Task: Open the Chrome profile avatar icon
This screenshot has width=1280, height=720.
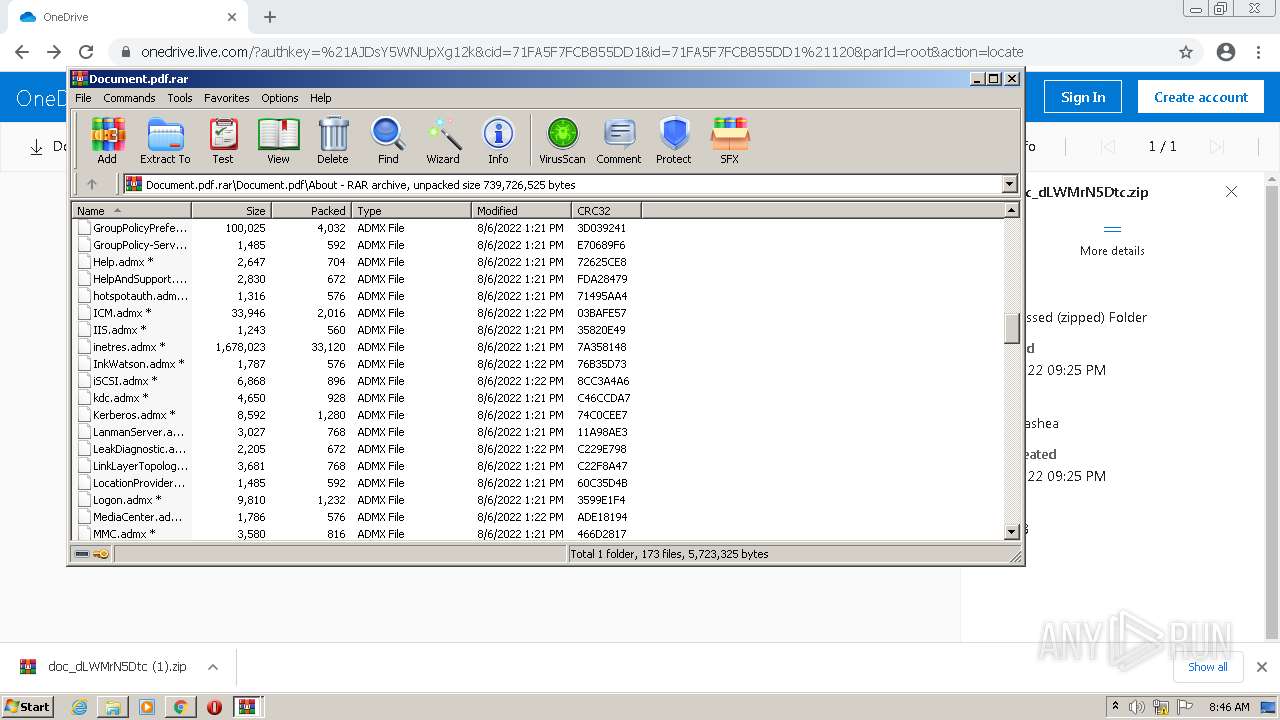Action: [x=1226, y=52]
